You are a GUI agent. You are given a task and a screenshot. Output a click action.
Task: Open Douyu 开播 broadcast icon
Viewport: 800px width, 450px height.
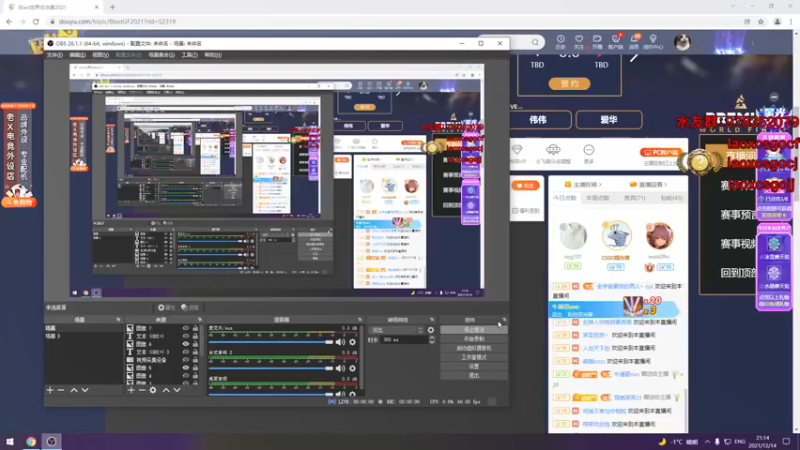coord(597,42)
